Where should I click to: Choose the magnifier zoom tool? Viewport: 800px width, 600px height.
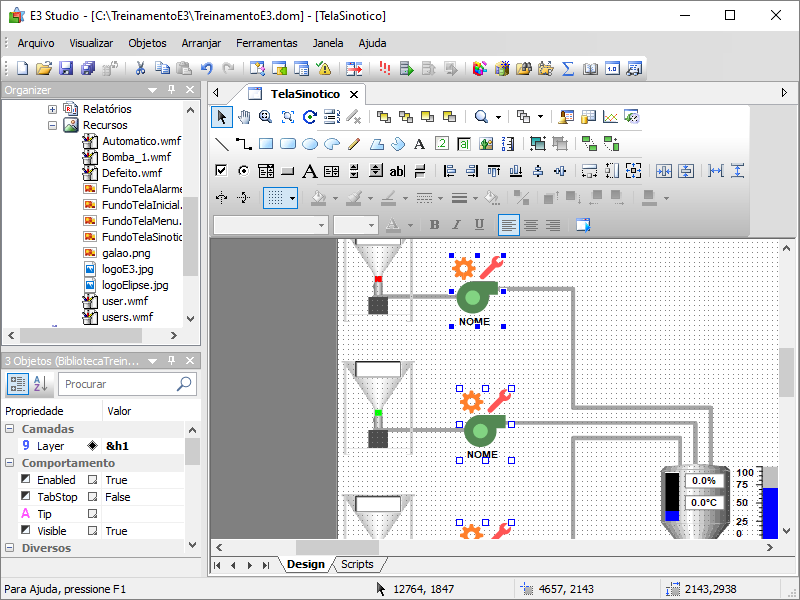[x=265, y=117]
